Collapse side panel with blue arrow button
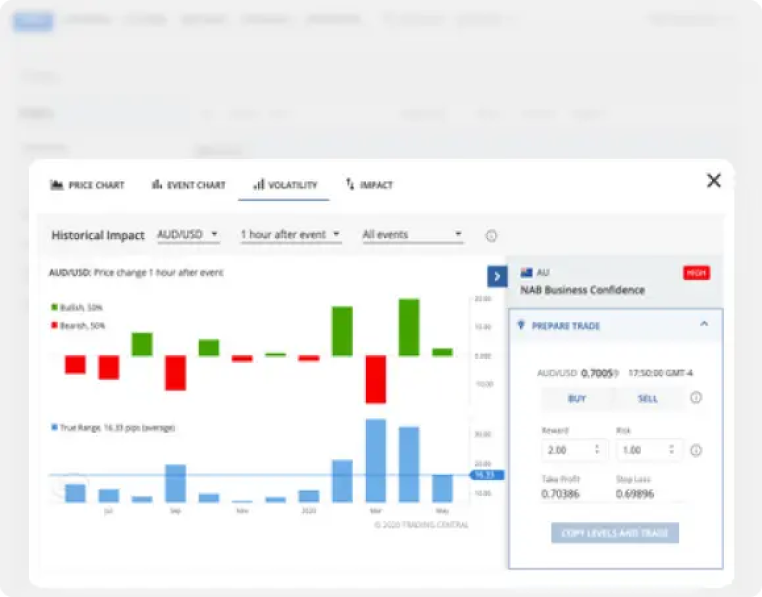Image resolution: width=762 pixels, height=597 pixels. point(497,276)
